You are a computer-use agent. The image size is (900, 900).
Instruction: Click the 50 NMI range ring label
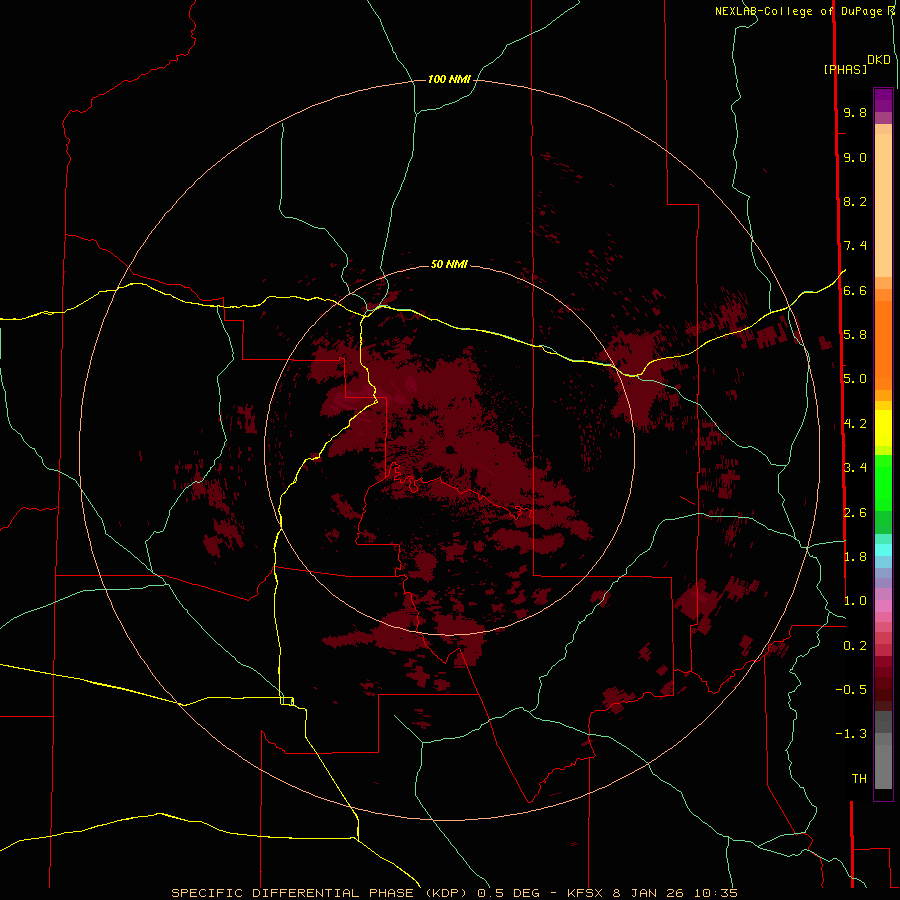(x=449, y=264)
